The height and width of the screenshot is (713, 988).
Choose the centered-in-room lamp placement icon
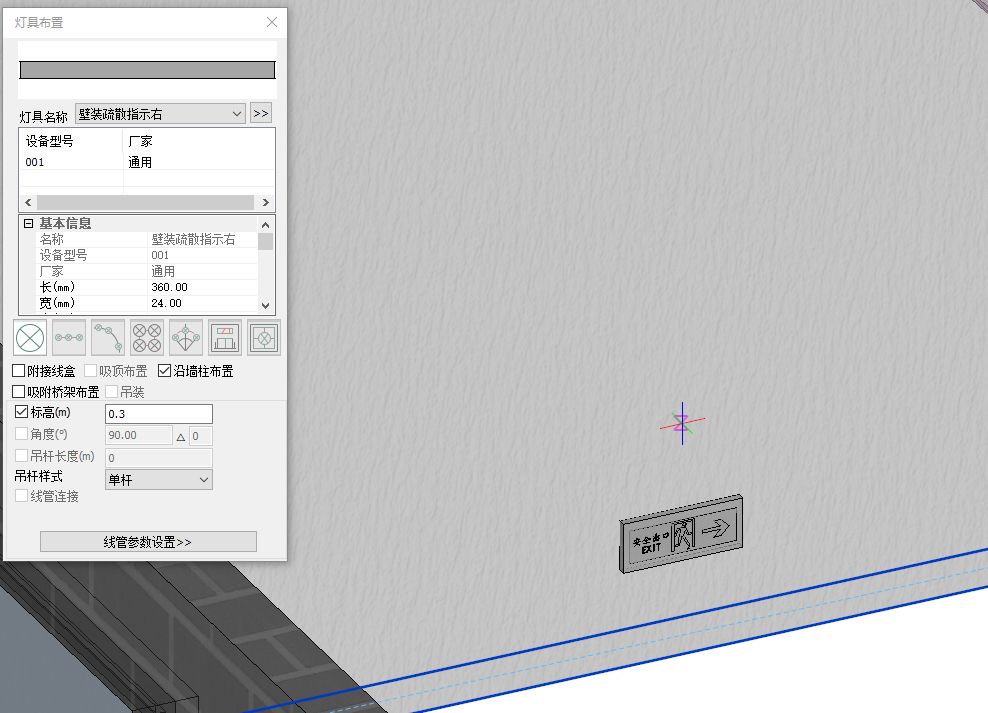264,338
